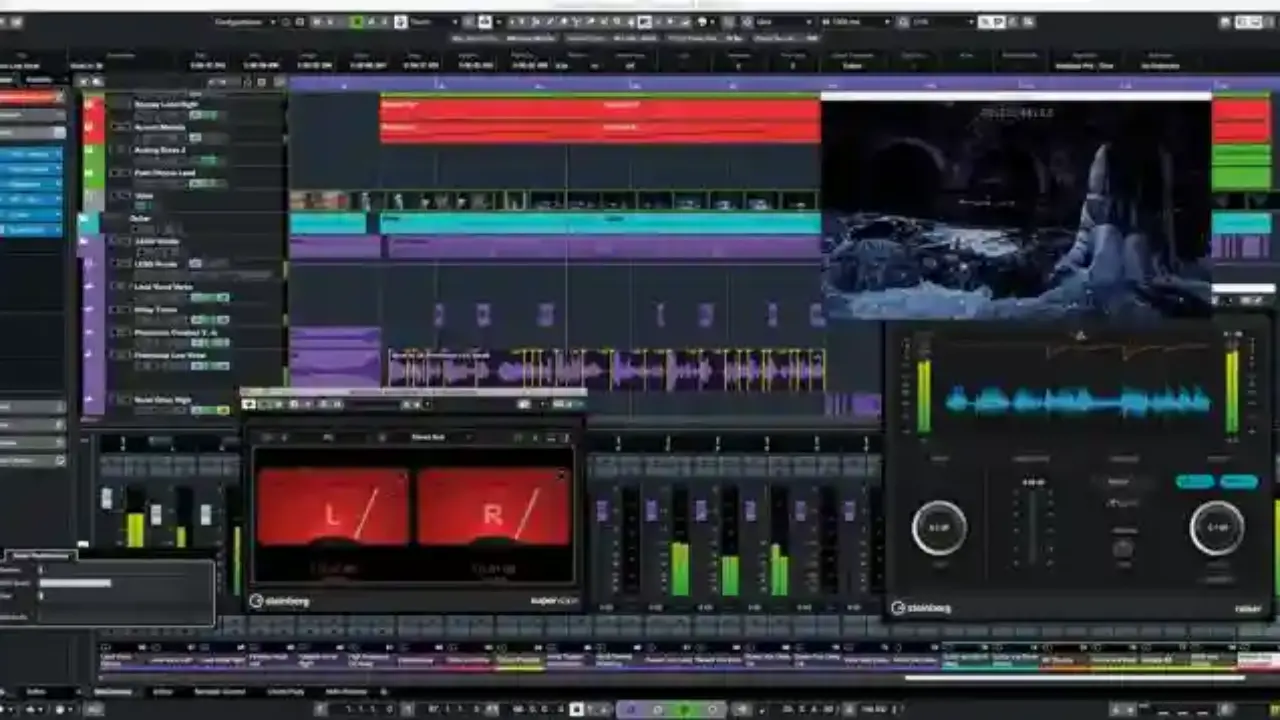
Task: Click the right large knob in Raiser plugin
Action: [x=1217, y=527]
